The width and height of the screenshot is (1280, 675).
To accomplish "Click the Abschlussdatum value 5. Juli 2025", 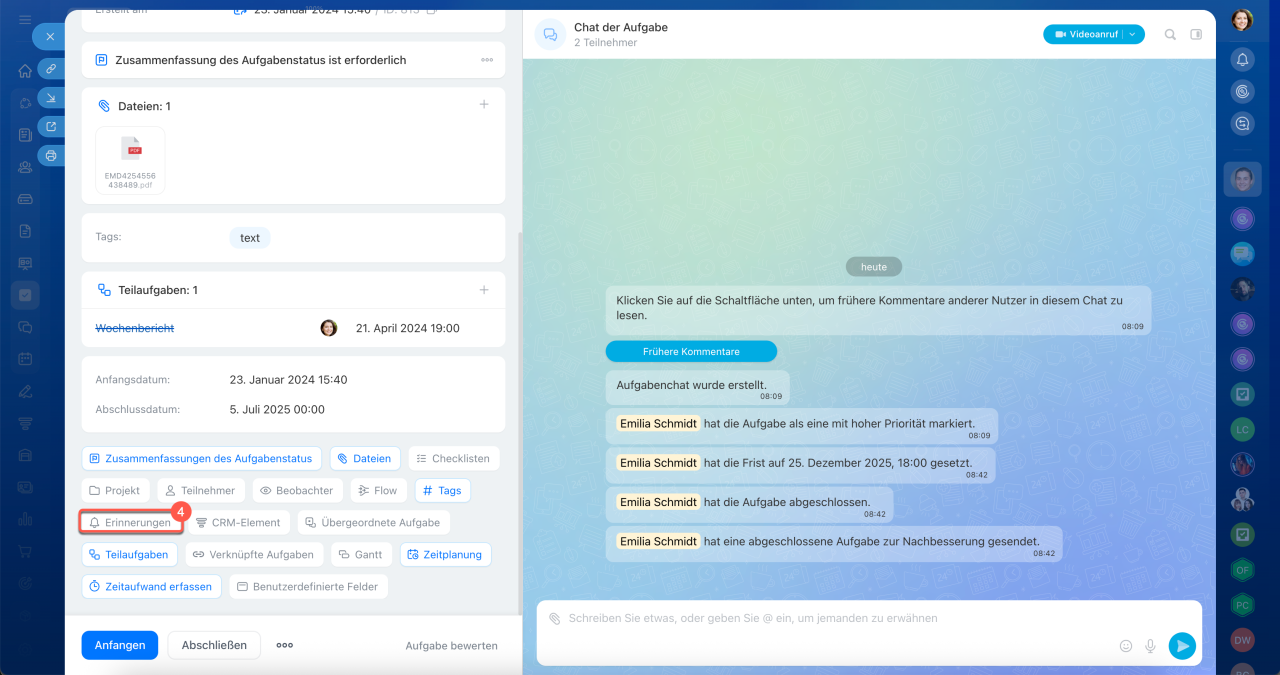I will (x=277, y=409).
